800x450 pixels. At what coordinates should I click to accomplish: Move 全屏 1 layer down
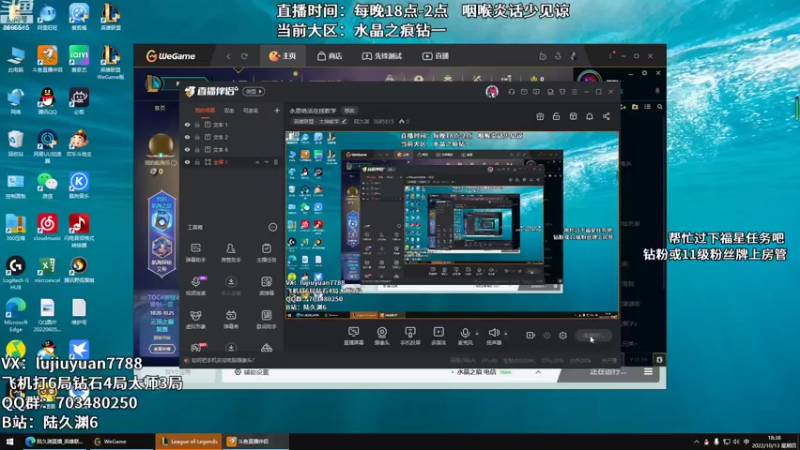pyautogui.click(x=266, y=162)
